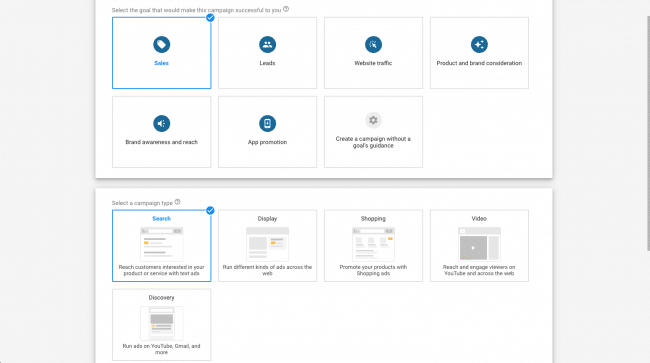Click the Video title text
This screenshot has width=650, height=363.
[x=479, y=218]
